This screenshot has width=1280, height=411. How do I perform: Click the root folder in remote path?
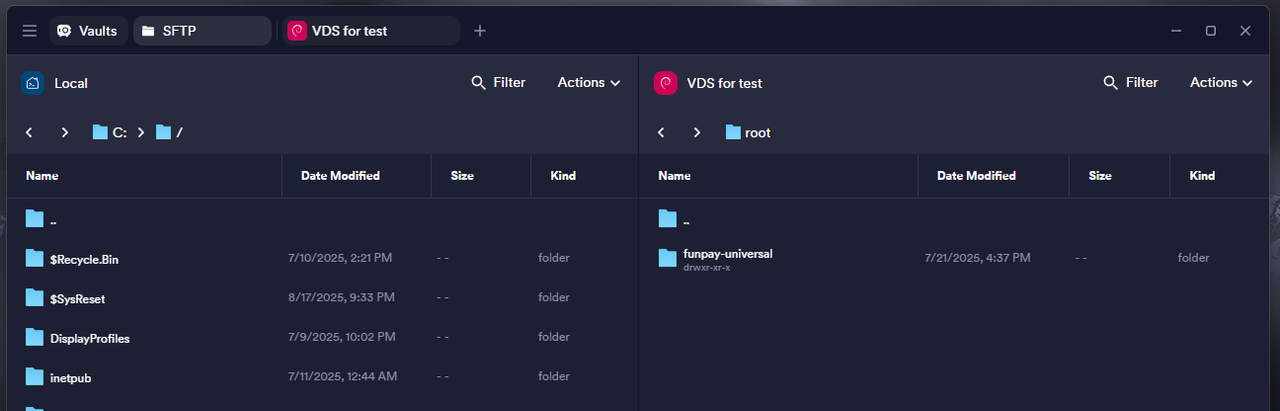(x=757, y=132)
